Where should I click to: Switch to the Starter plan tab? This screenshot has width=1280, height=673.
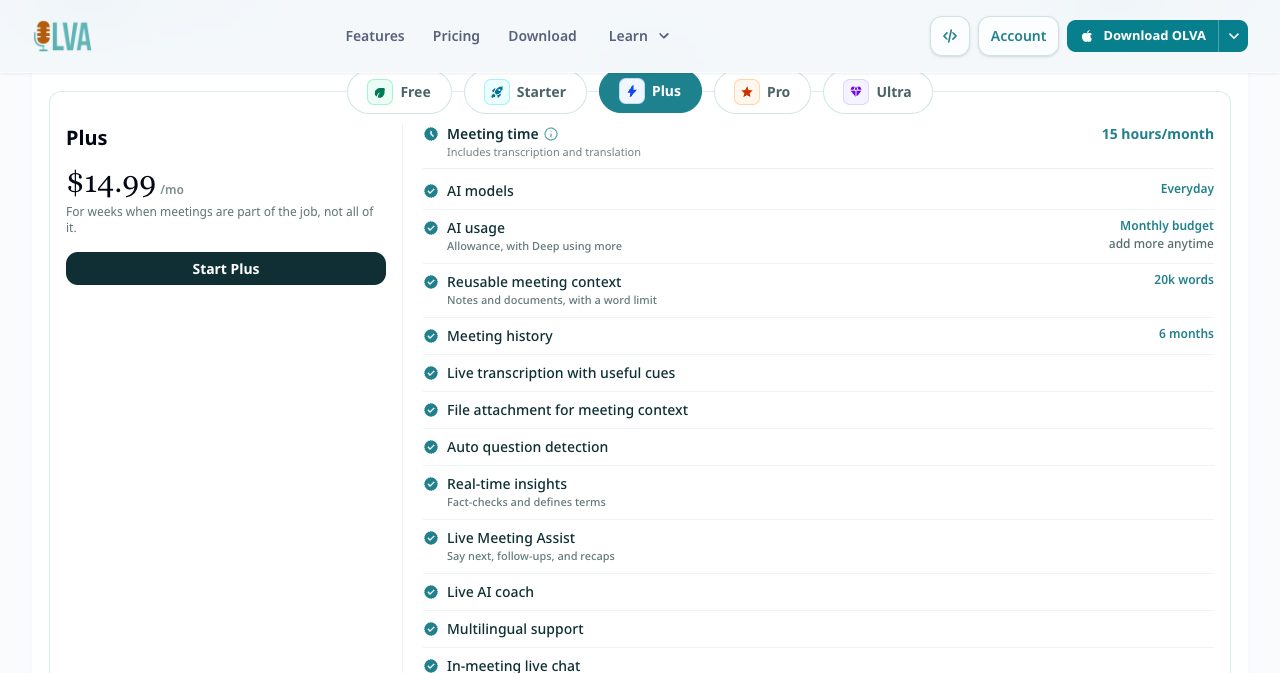click(525, 92)
